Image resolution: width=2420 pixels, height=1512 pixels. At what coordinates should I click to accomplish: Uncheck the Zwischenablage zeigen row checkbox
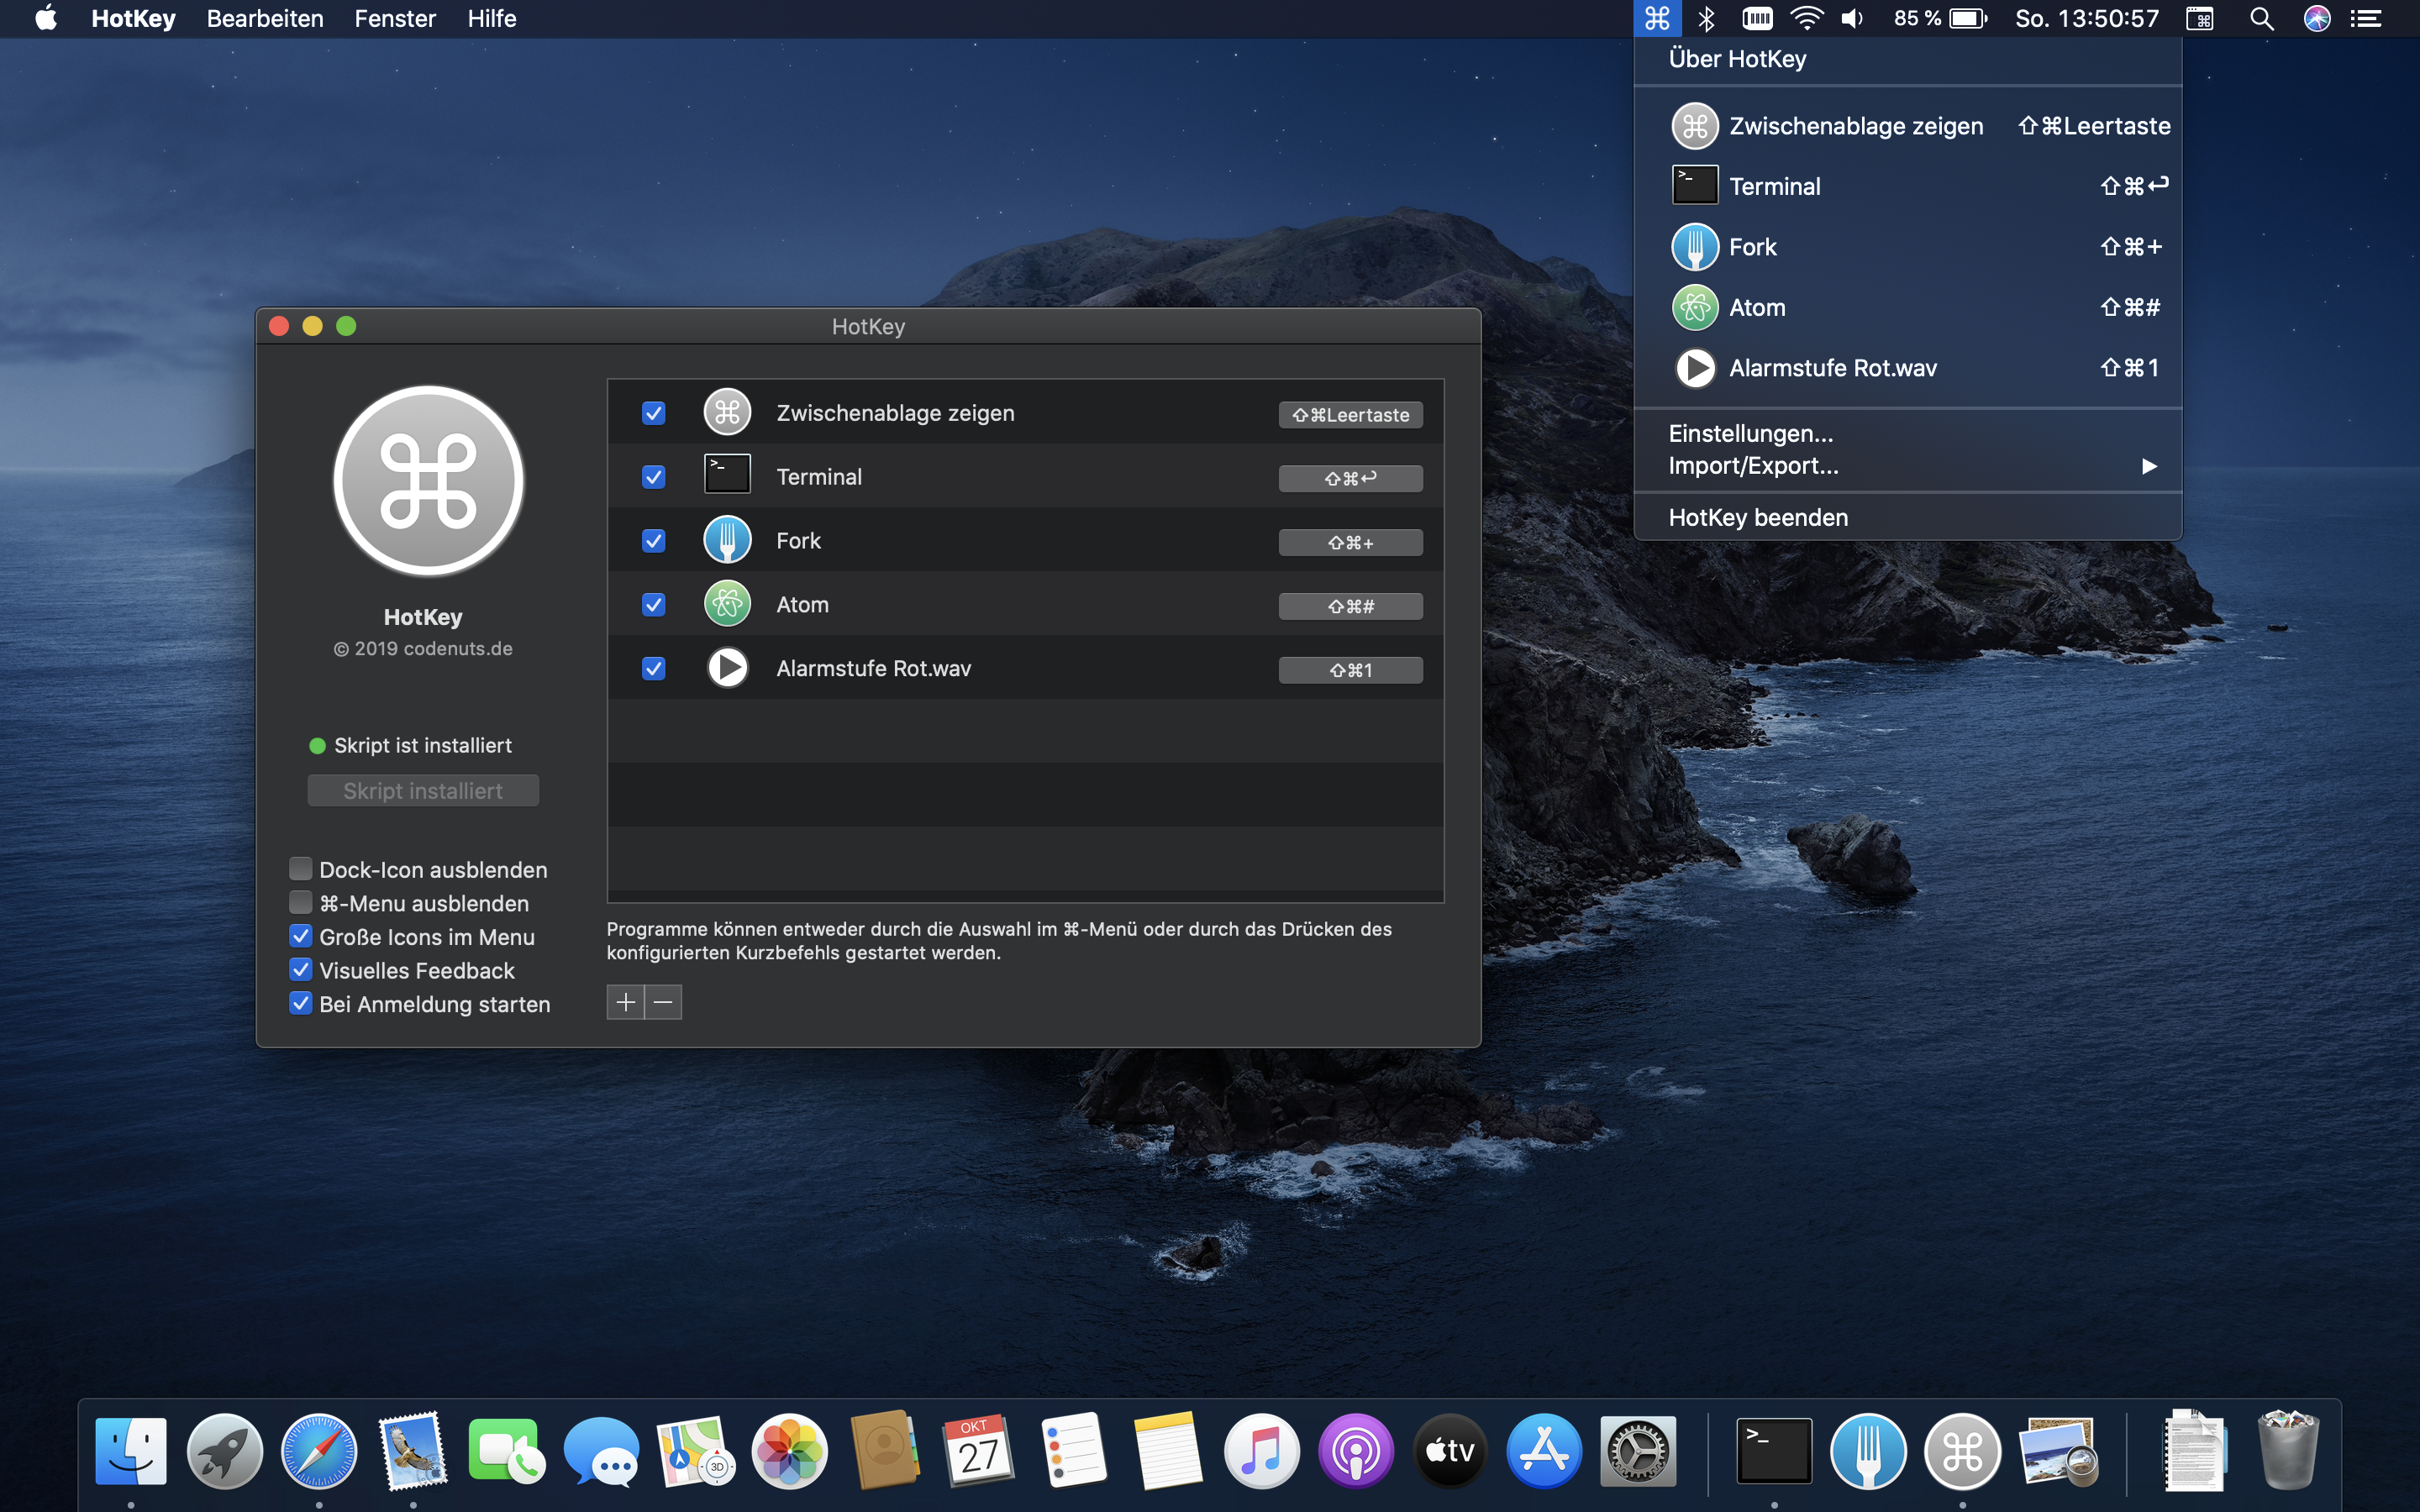(x=653, y=413)
